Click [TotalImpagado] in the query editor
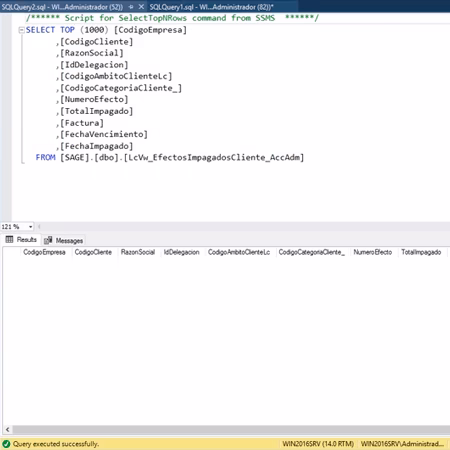 96,111
